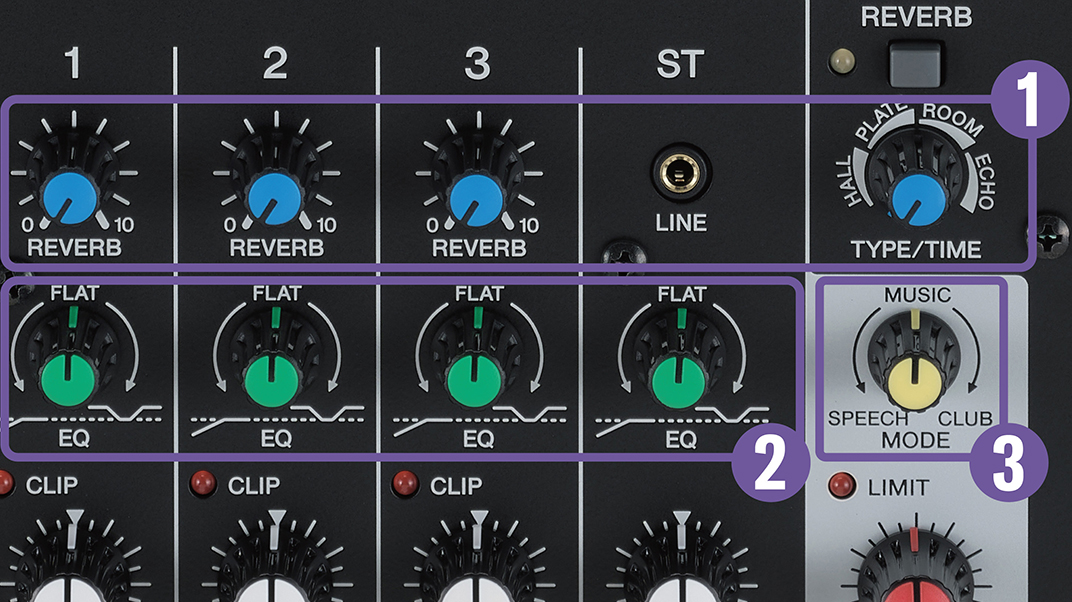The width and height of the screenshot is (1072, 602).
Task: Click the LINE input jack on ST channel
Action: click(x=680, y=173)
